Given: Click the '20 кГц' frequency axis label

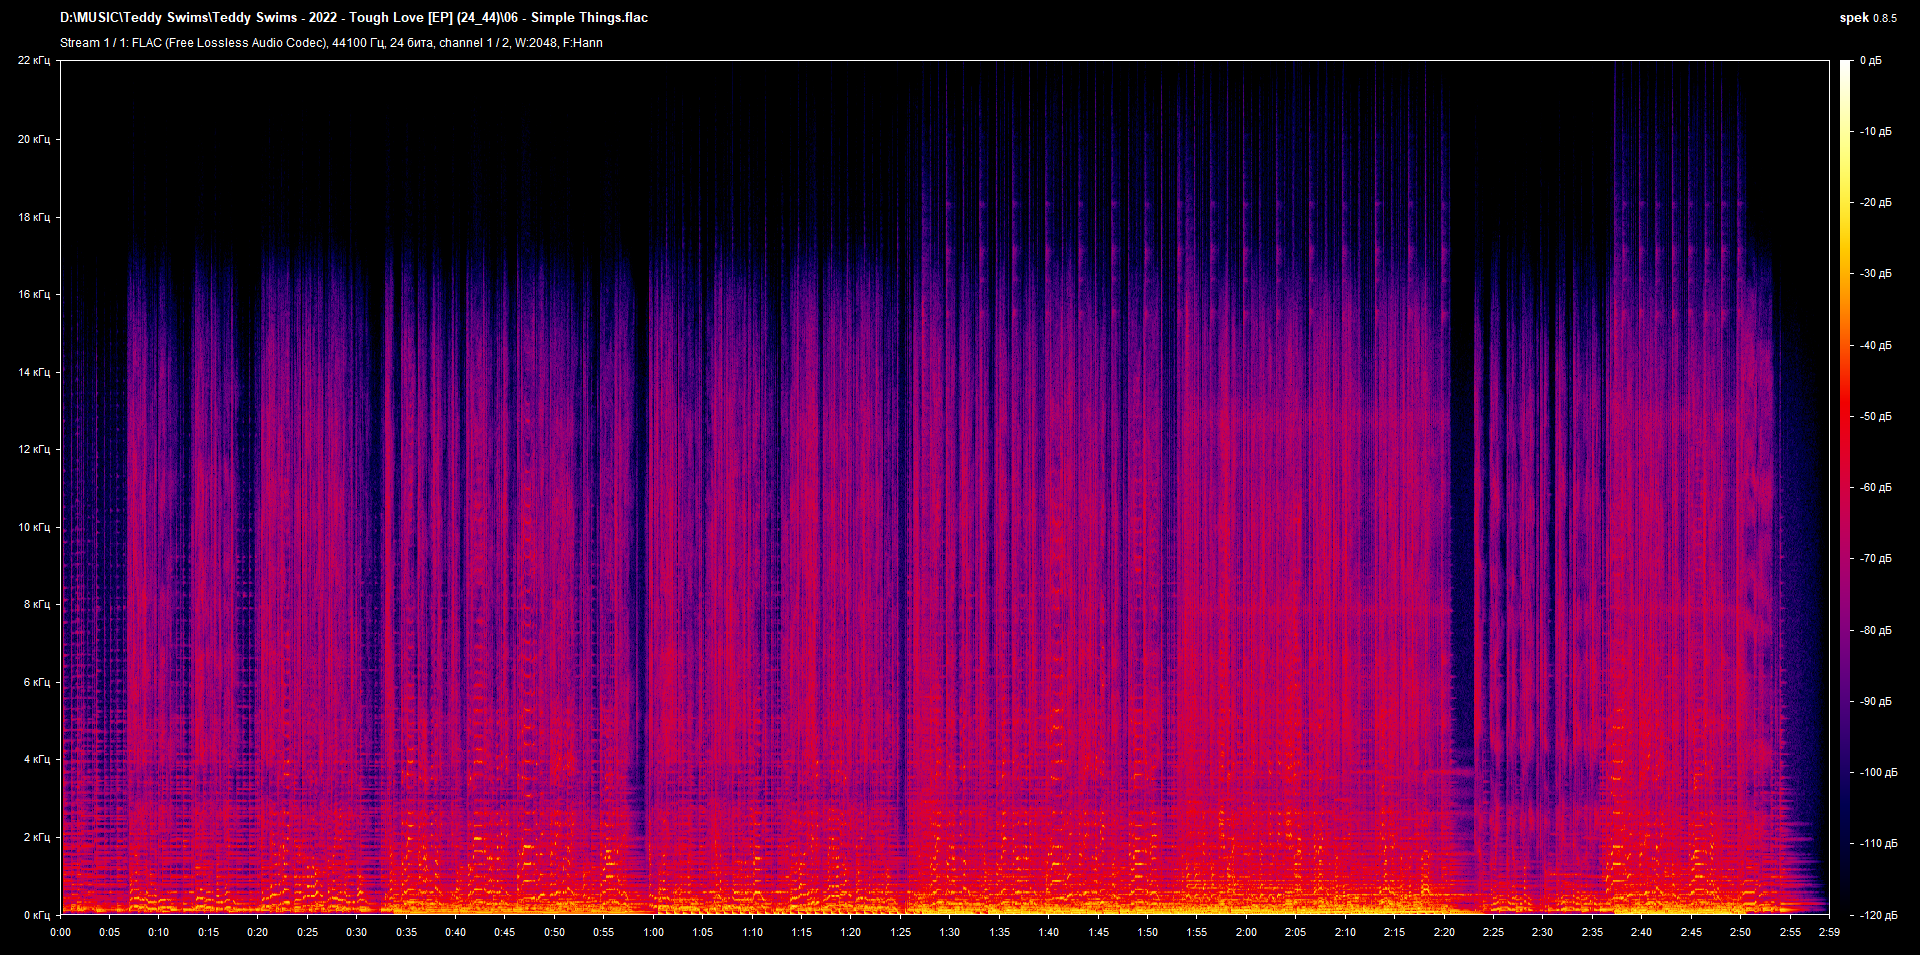Looking at the screenshot, I should click(x=34, y=139).
